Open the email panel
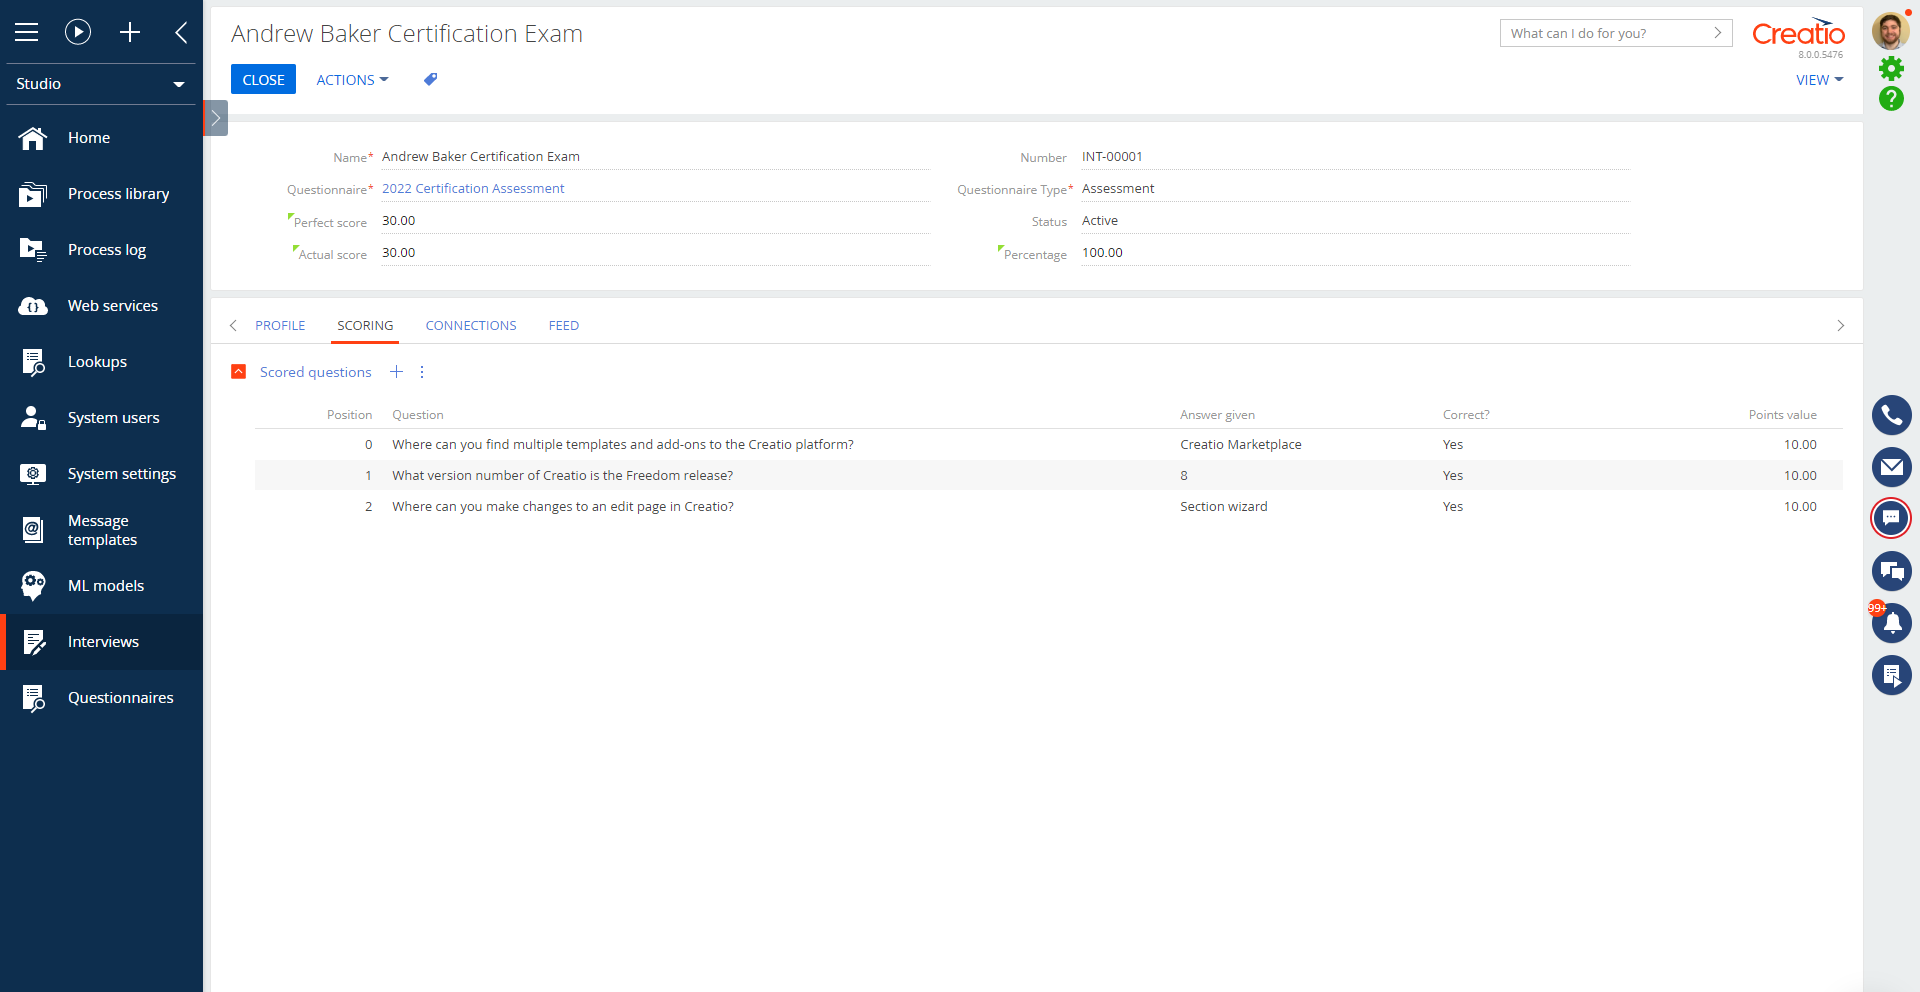 [x=1891, y=467]
